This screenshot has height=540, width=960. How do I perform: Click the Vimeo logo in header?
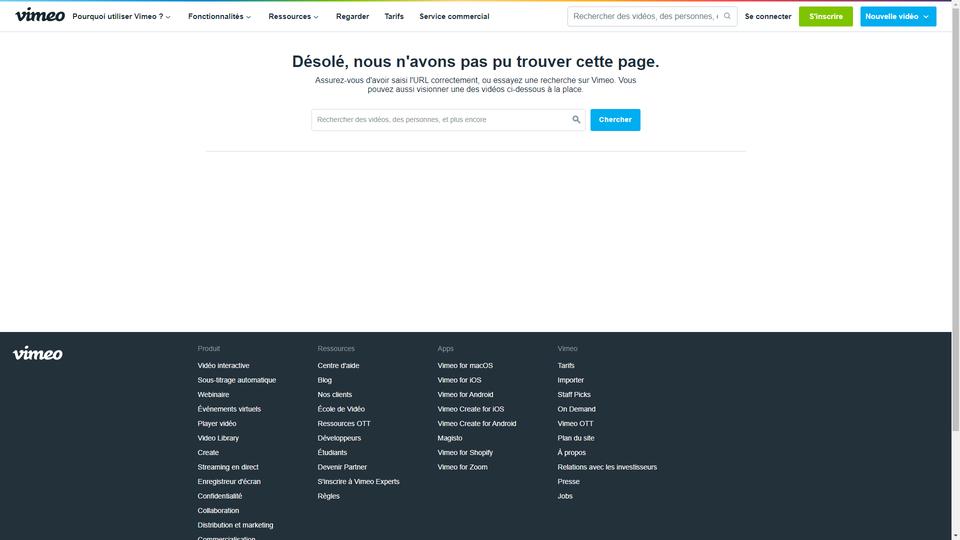[x=40, y=15]
